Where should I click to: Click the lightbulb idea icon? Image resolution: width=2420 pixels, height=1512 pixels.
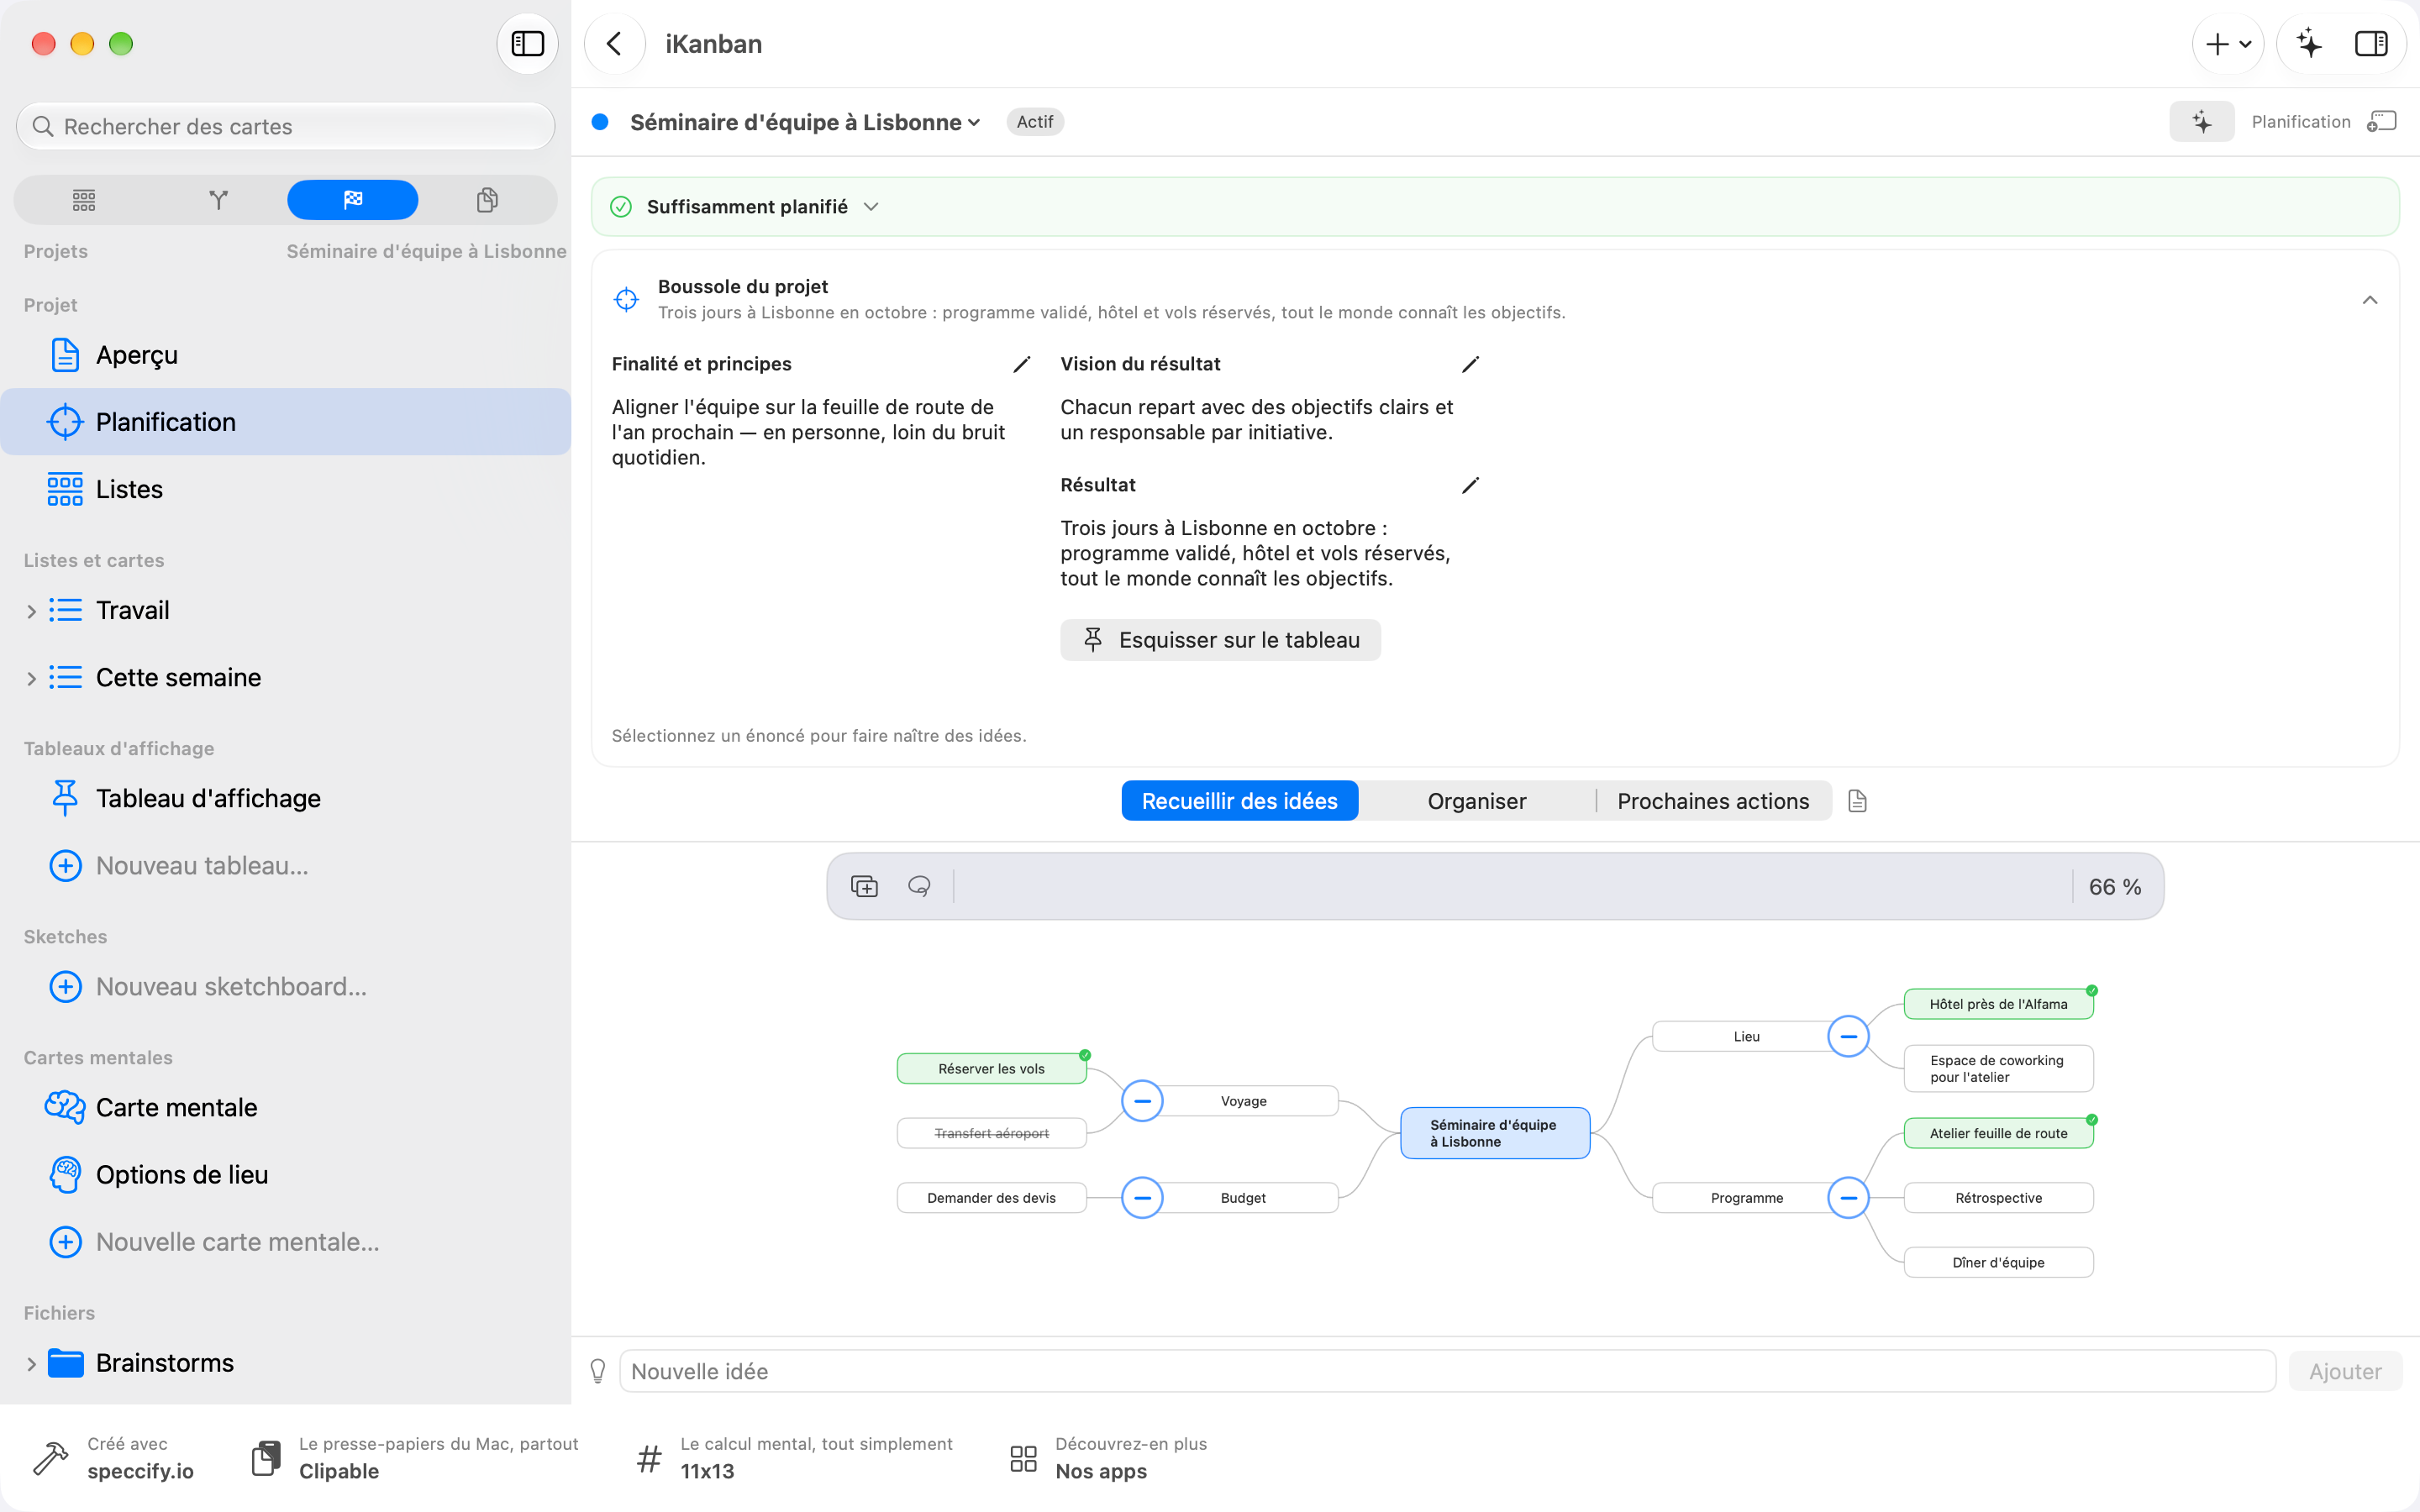click(597, 1372)
